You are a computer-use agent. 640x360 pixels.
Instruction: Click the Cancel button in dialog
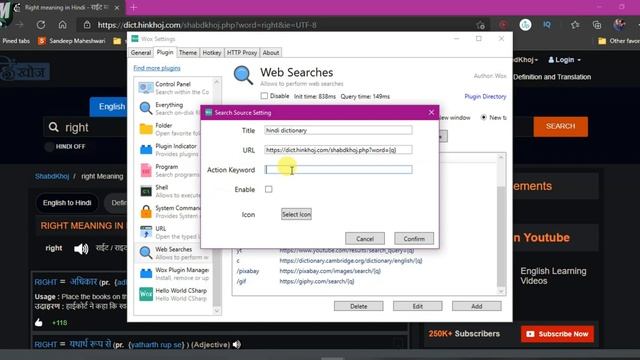[x=365, y=238]
